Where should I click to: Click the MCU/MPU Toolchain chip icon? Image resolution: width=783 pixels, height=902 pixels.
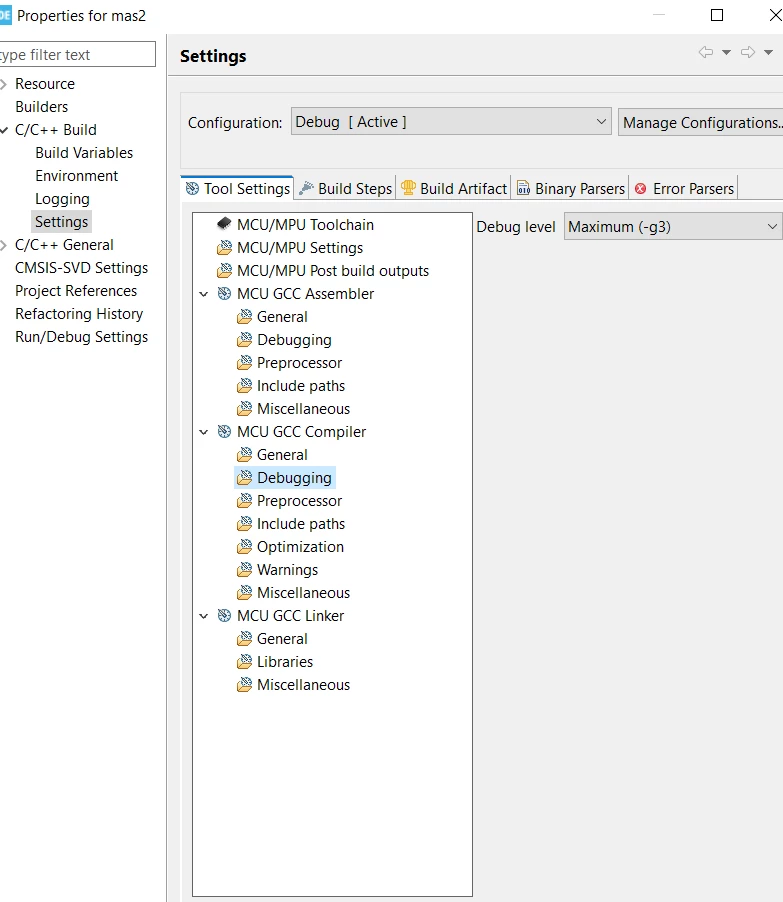click(x=224, y=224)
